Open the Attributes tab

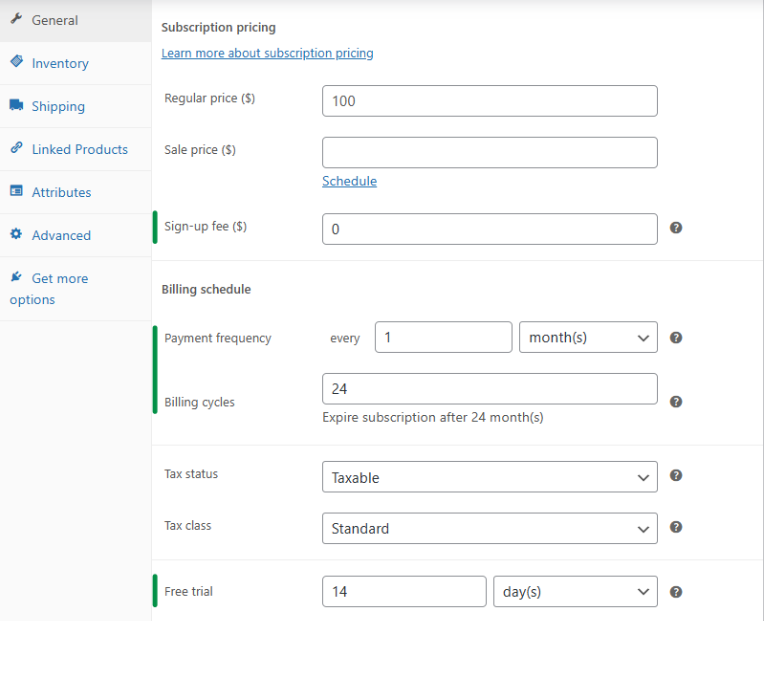tap(76, 192)
